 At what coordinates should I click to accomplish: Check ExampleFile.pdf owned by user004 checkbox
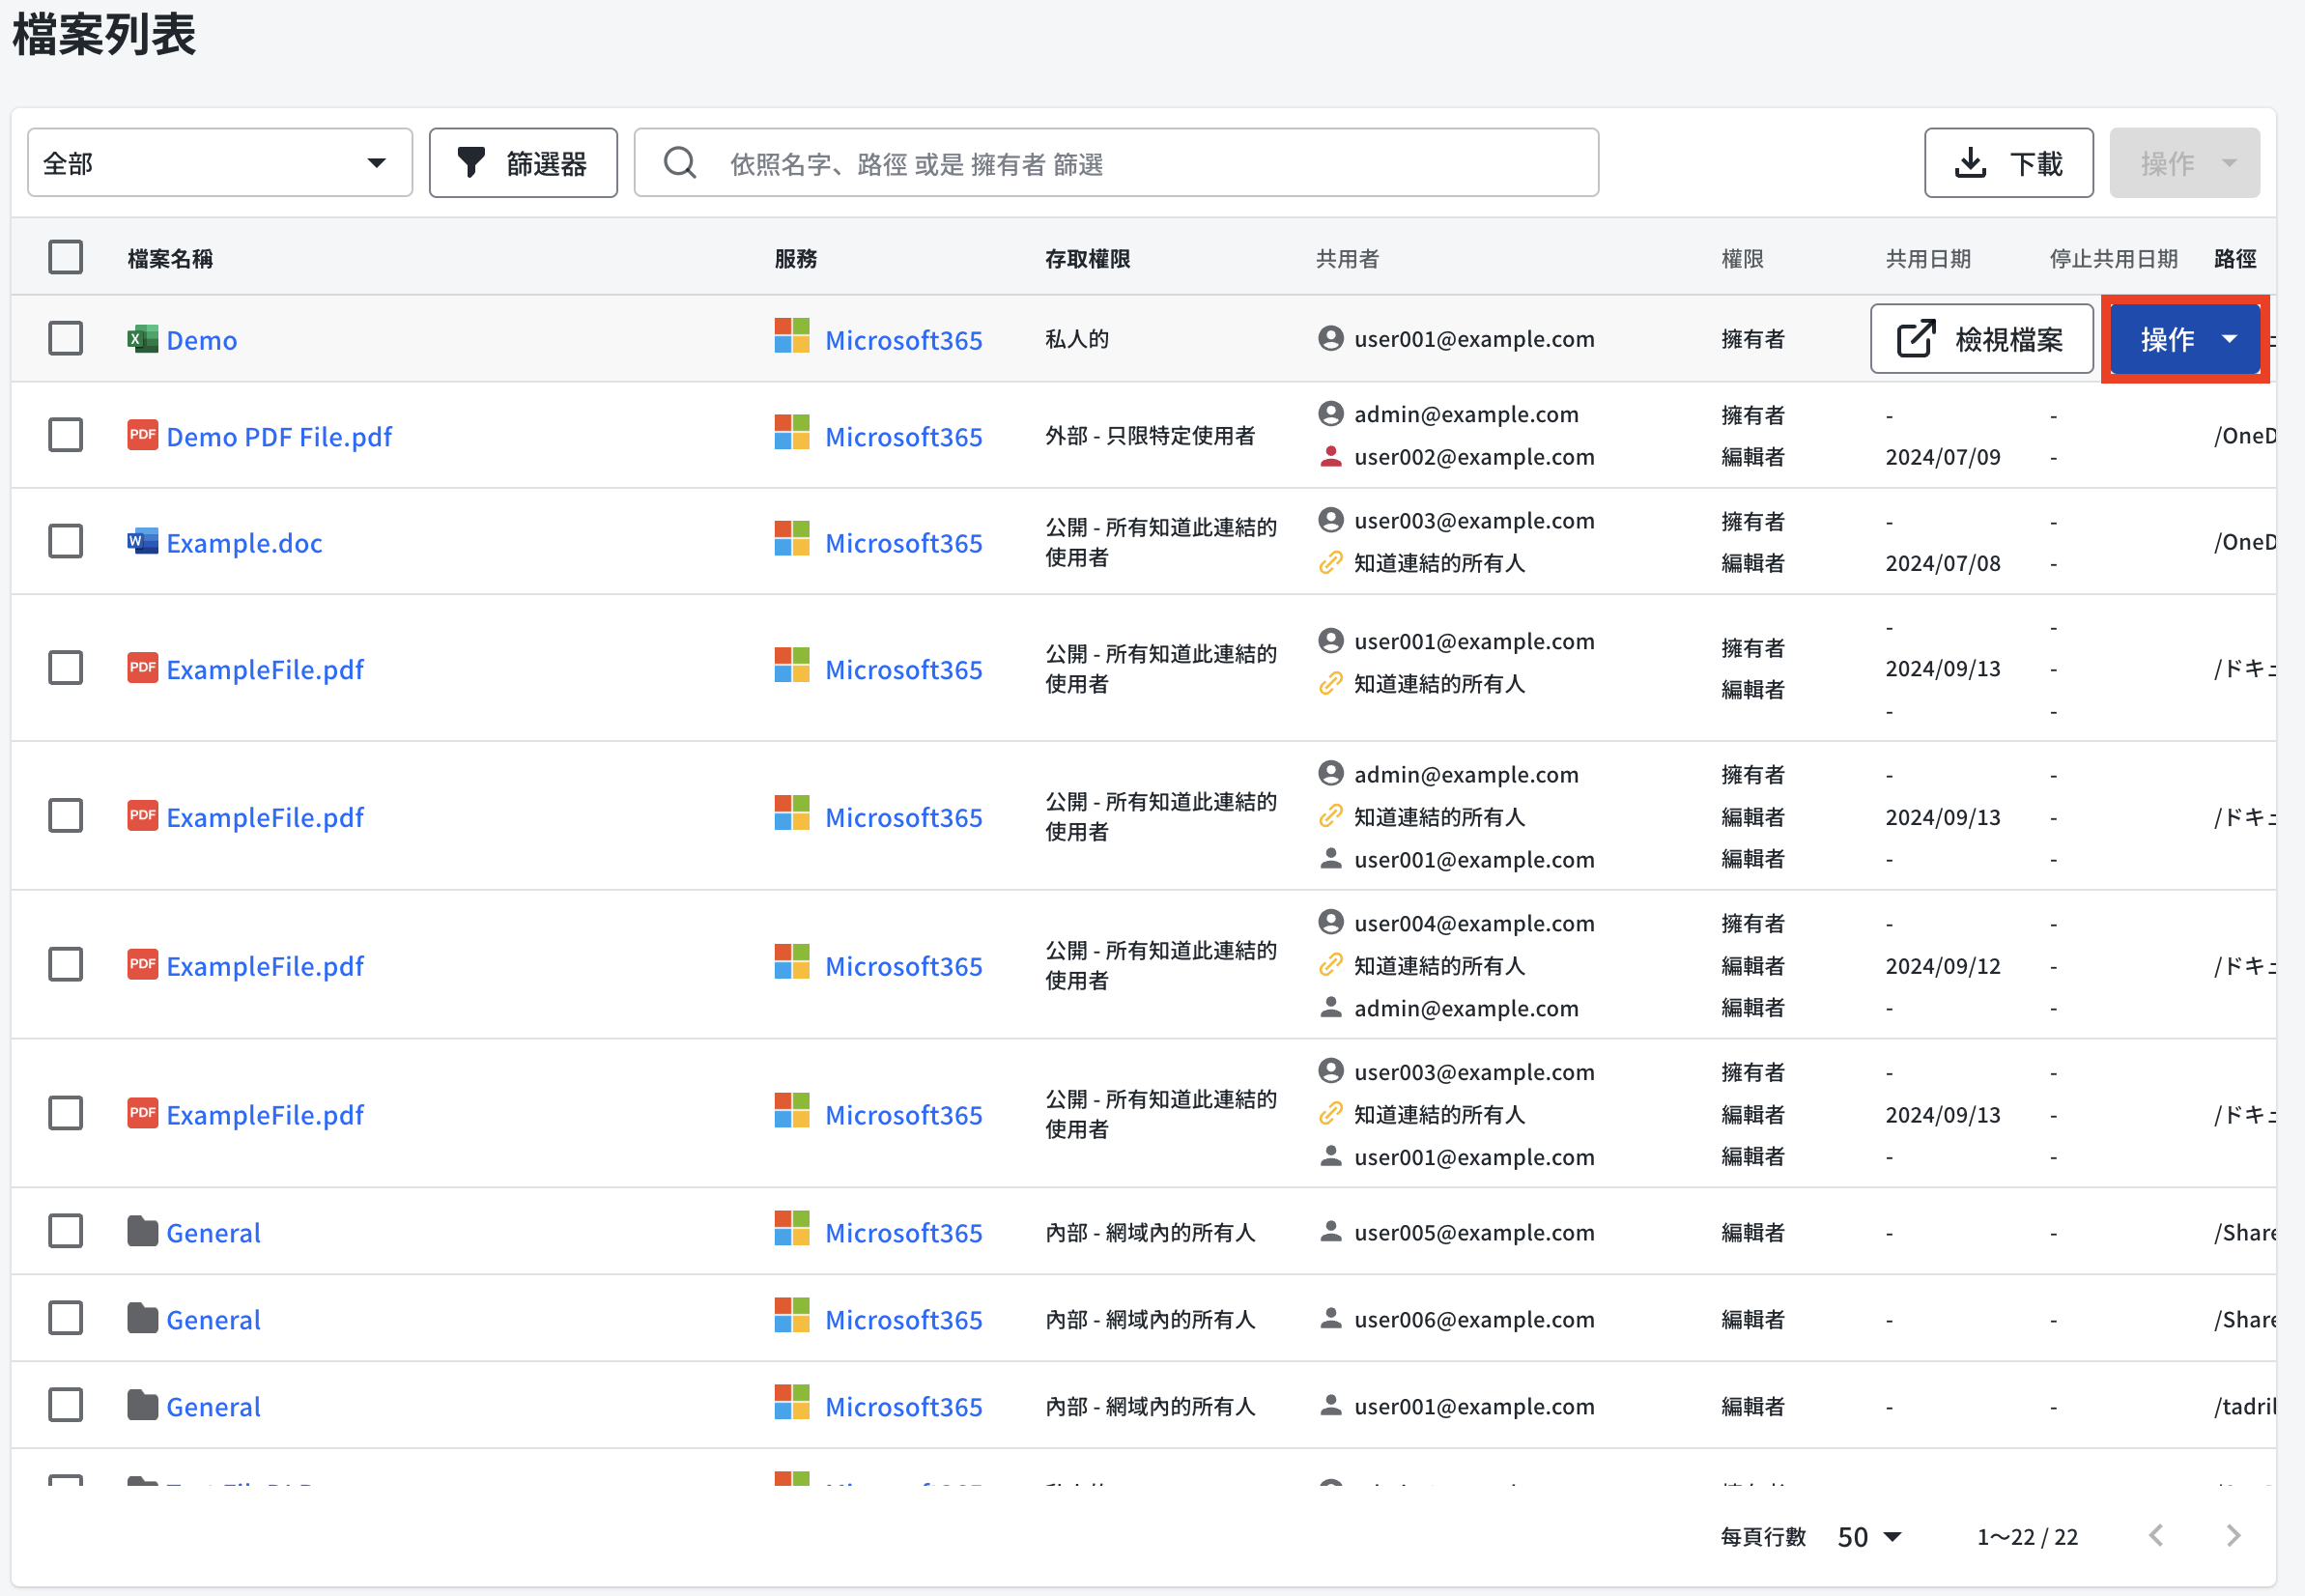(x=66, y=965)
